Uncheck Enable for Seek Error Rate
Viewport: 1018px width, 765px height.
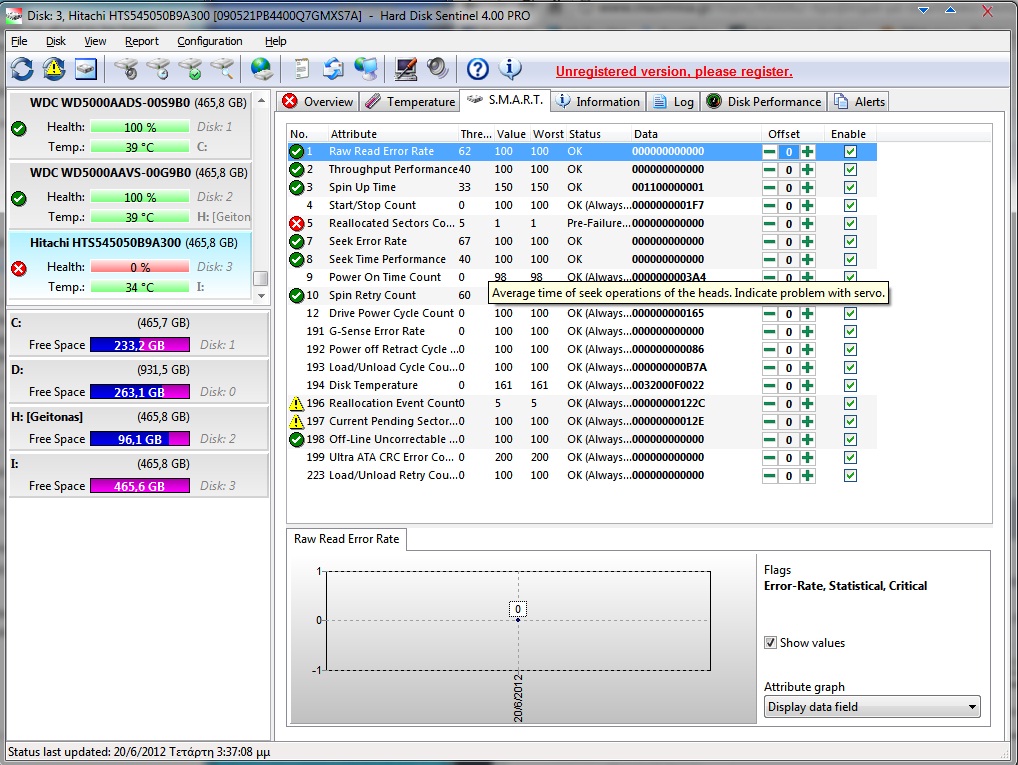850,242
